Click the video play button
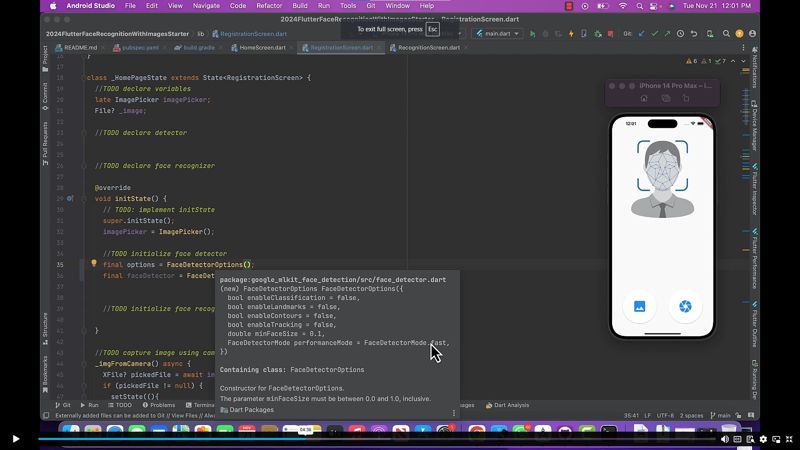The width and height of the screenshot is (800, 450). click(x=15, y=439)
